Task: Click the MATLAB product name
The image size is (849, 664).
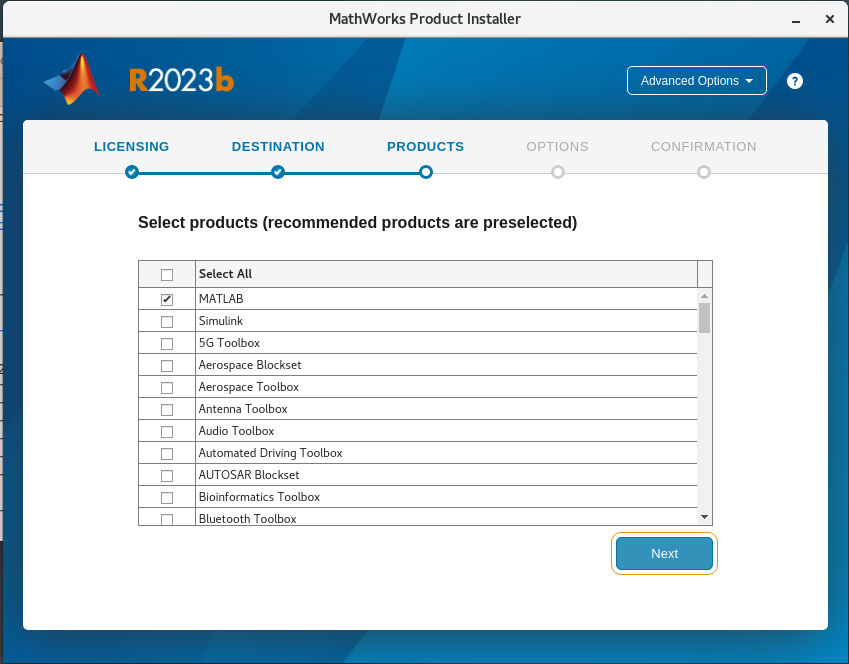Action: point(221,299)
